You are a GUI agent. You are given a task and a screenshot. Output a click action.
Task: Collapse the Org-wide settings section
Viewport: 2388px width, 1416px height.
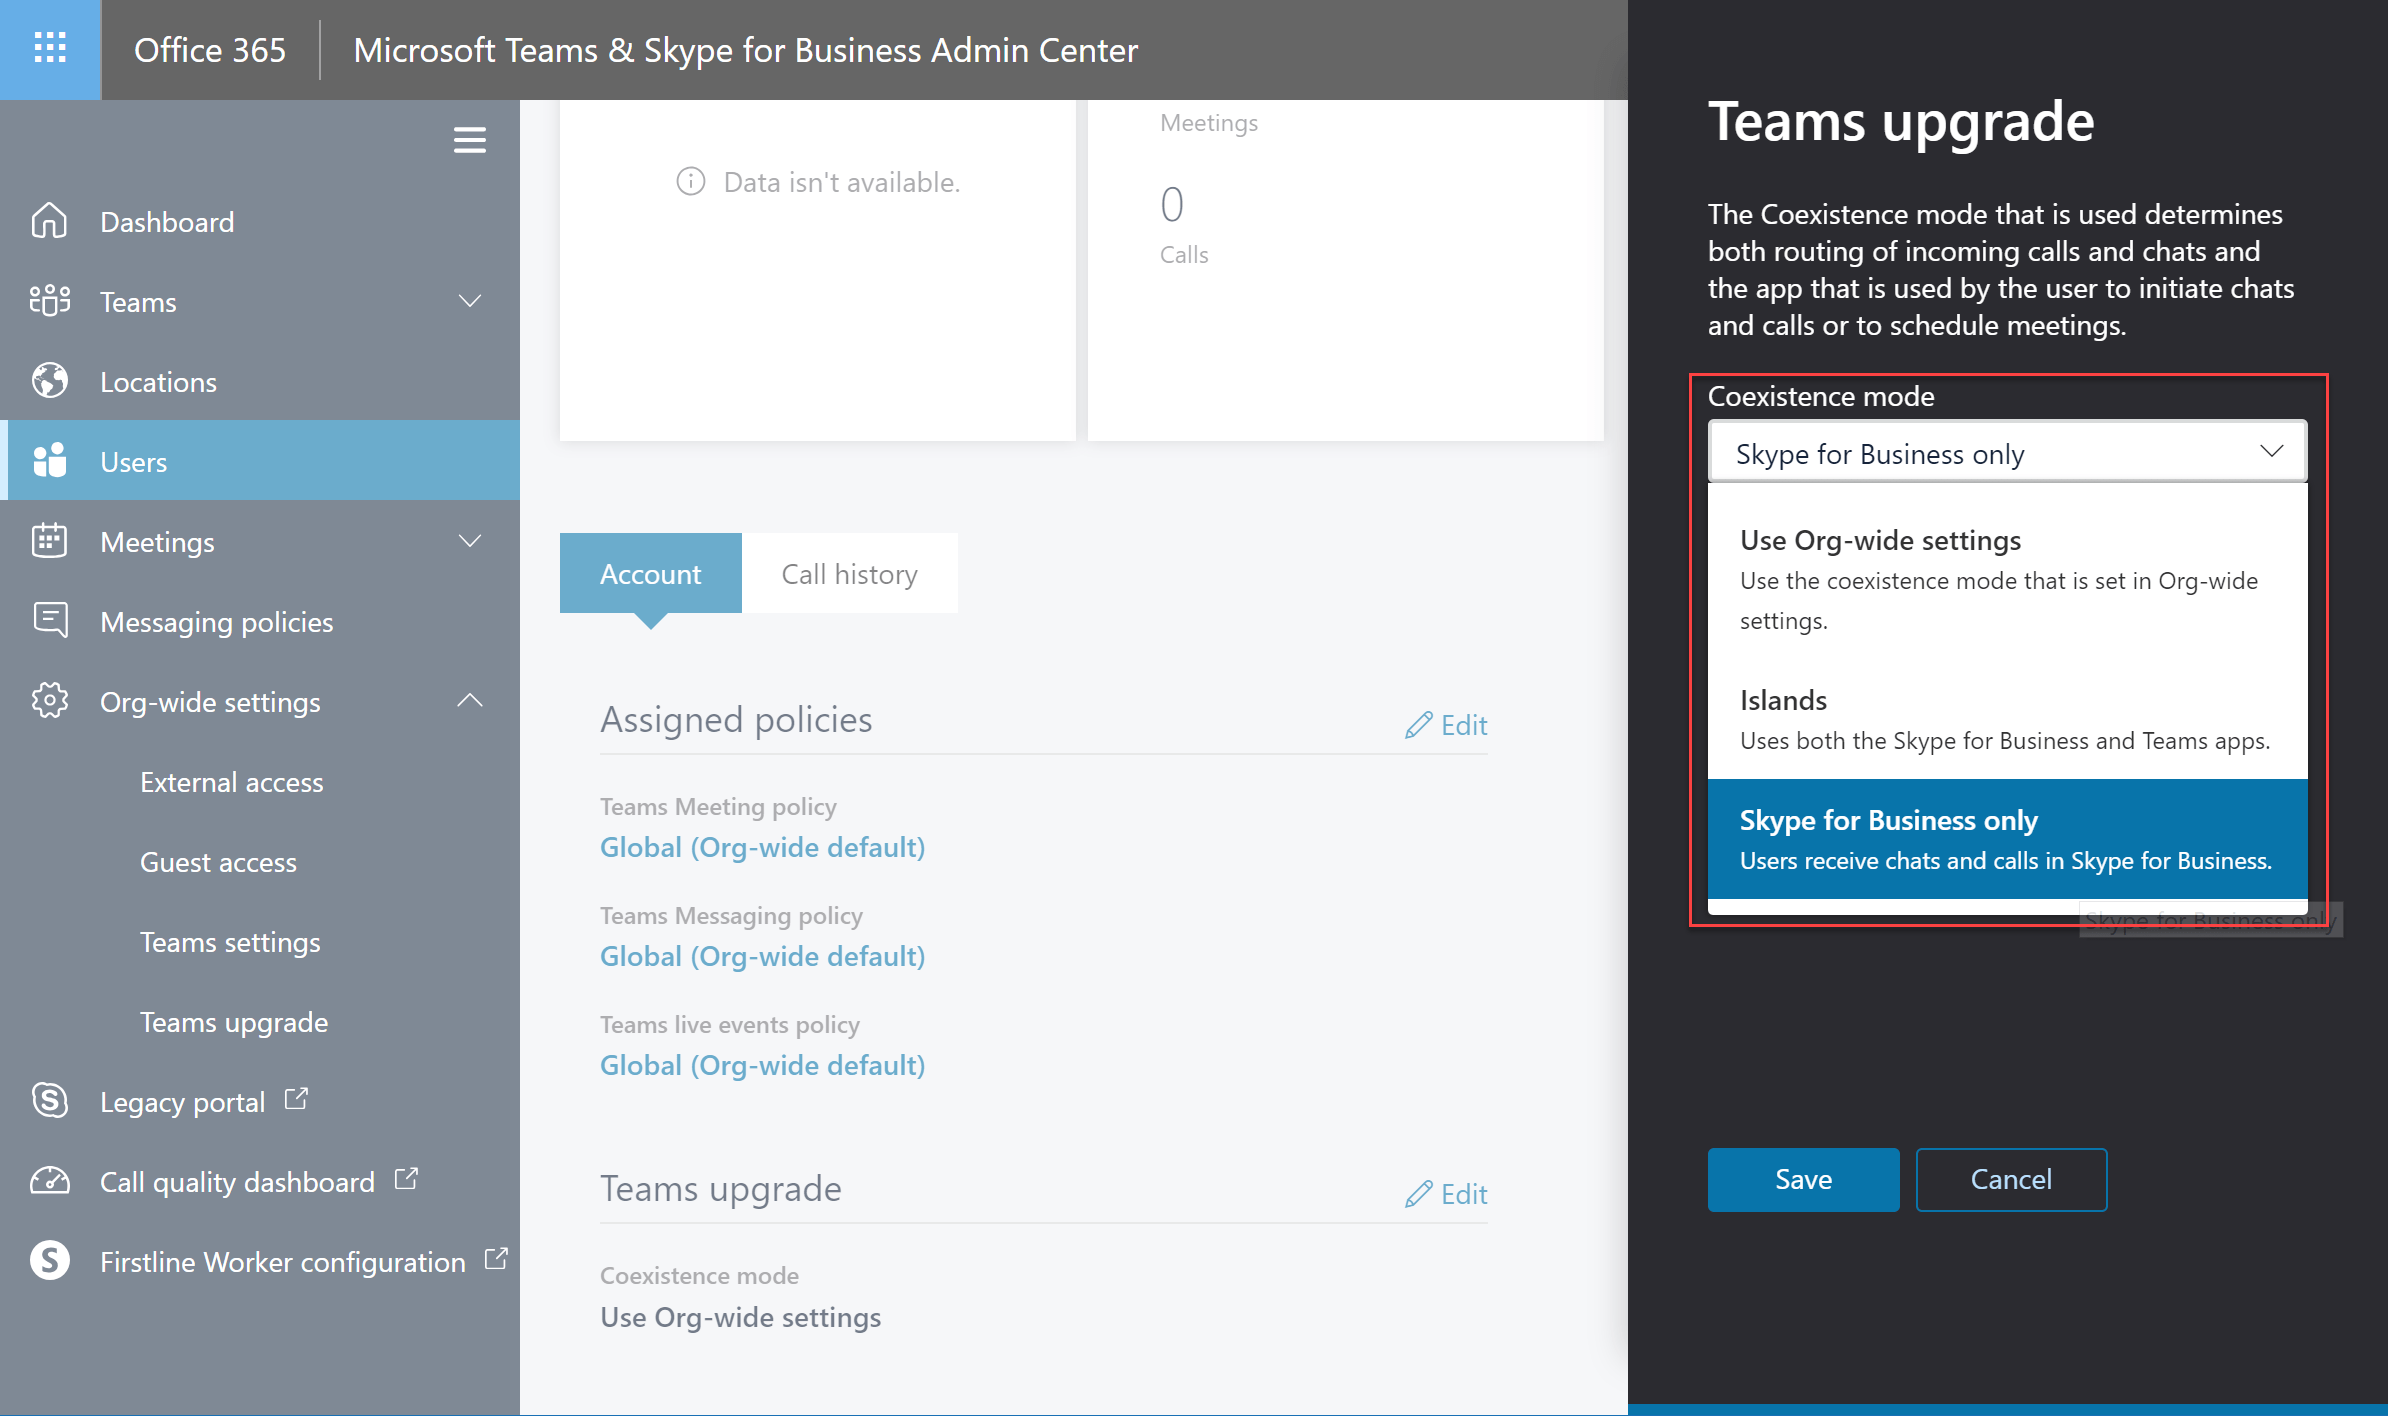click(x=469, y=701)
